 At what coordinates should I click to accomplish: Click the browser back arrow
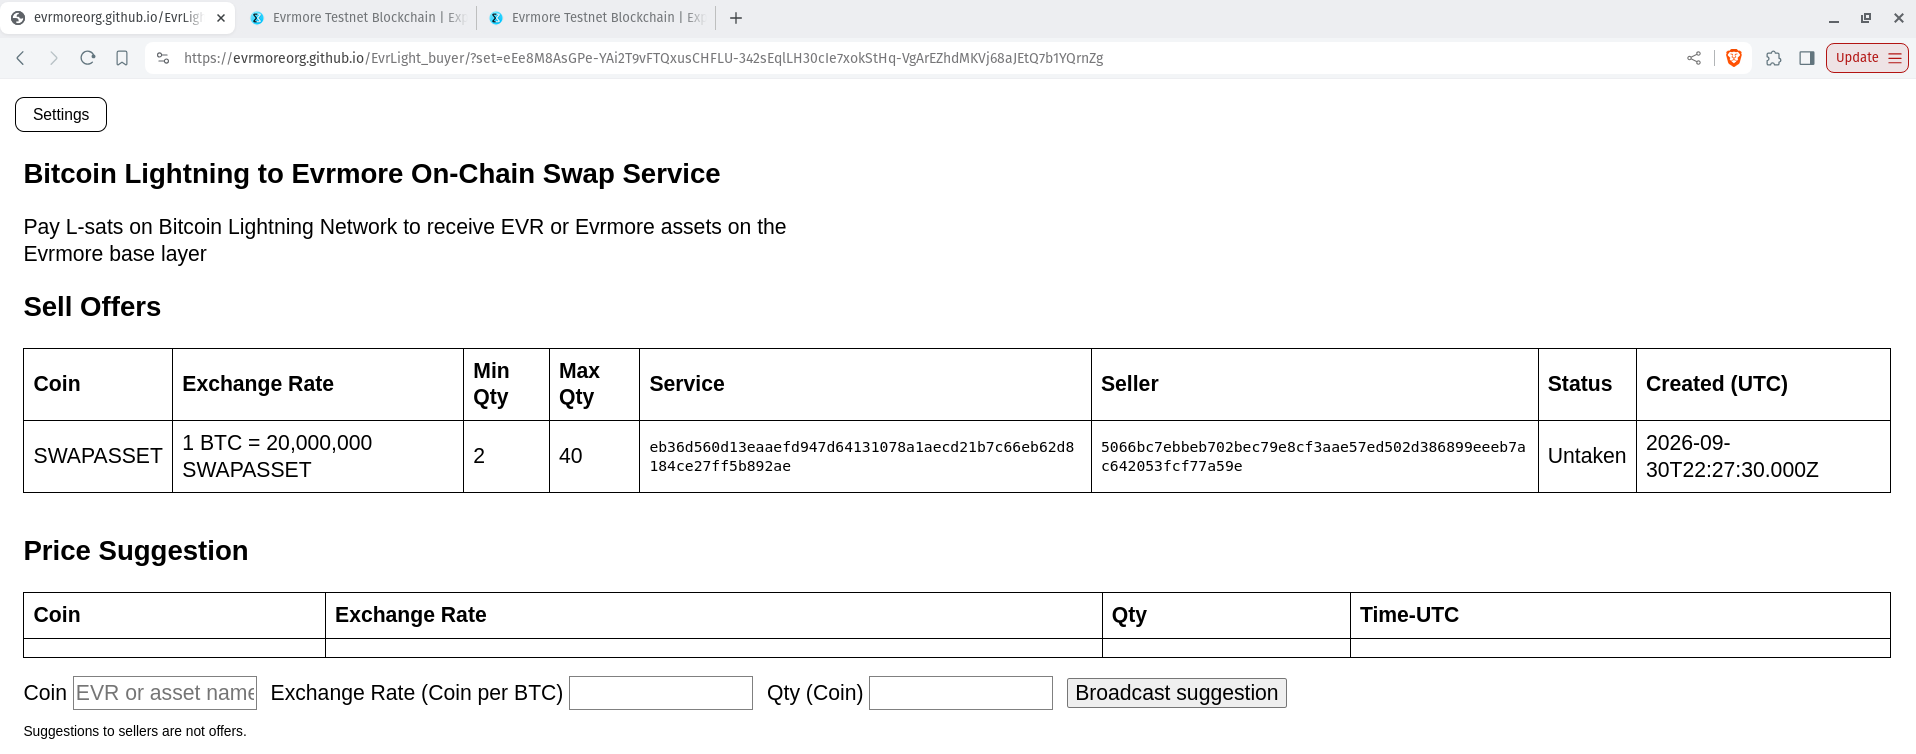(x=20, y=58)
